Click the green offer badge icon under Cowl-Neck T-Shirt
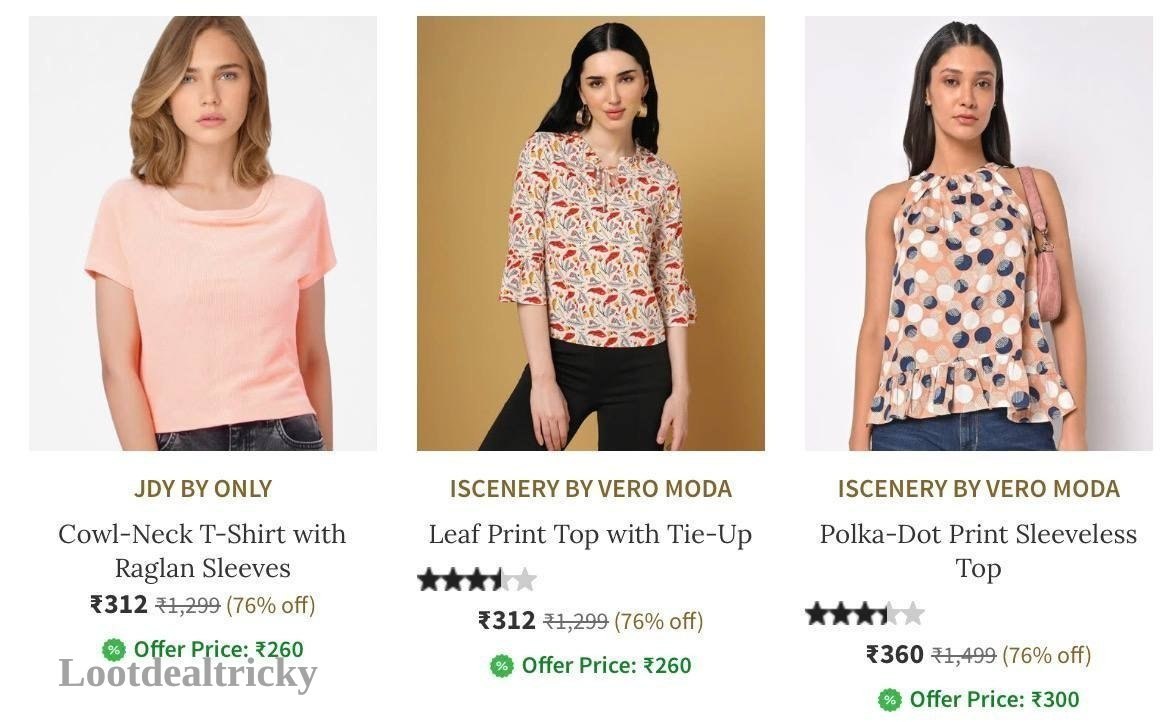This screenshot has height=722, width=1166. click(114, 650)
